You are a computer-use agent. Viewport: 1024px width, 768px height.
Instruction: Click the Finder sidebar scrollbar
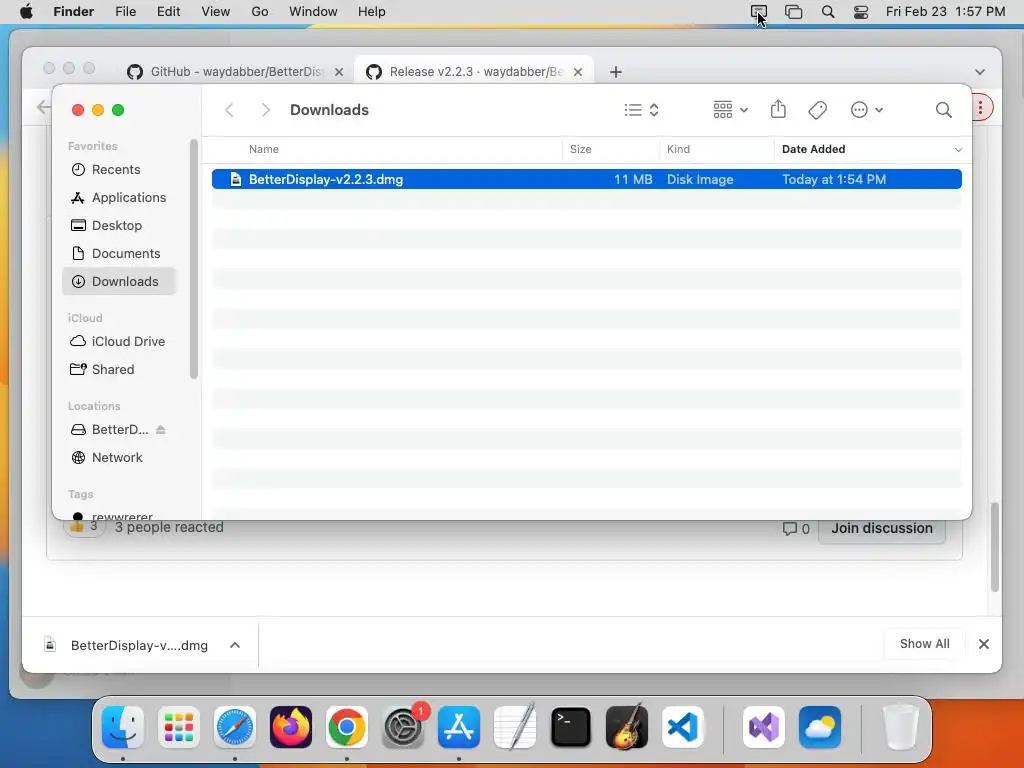pos(193,259)
